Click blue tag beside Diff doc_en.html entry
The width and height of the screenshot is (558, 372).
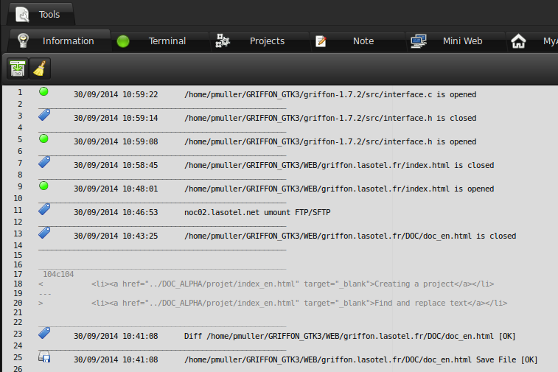pyautogui.click(x=44, y=333)
